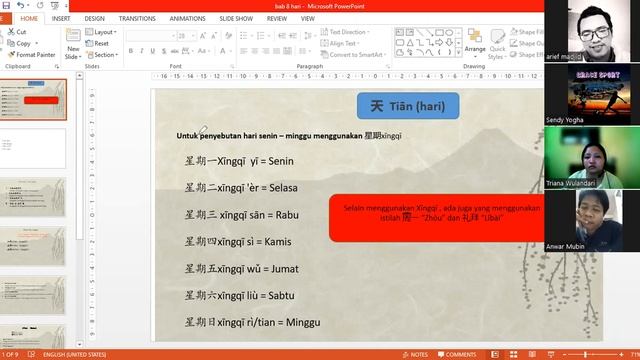
Task: Switch to the ANIMATIONS tab
Action: [187, 19]
